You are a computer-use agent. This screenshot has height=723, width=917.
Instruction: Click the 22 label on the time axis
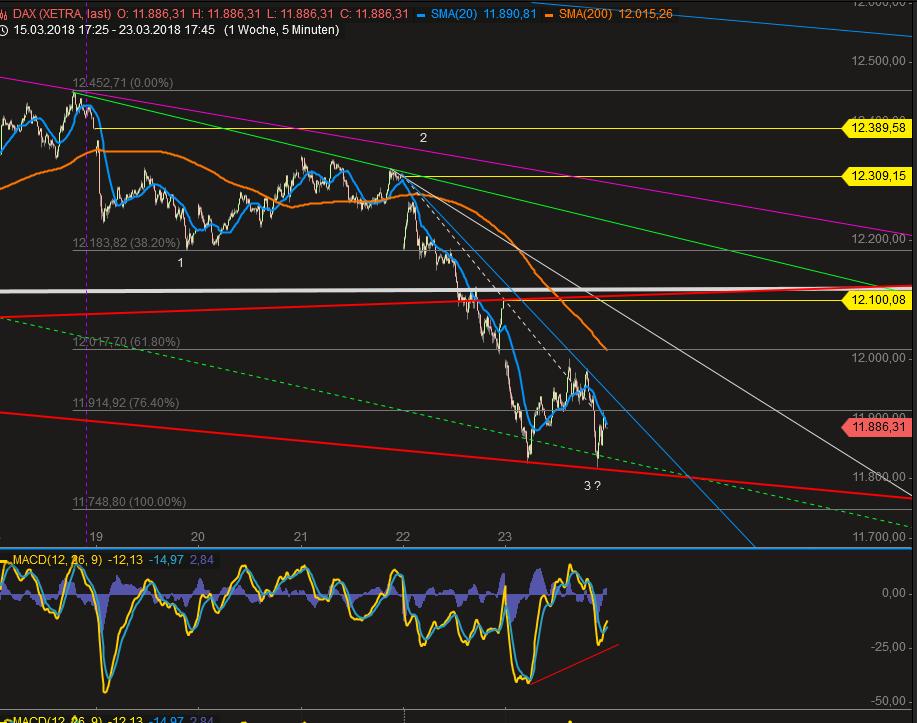[402, 537]
